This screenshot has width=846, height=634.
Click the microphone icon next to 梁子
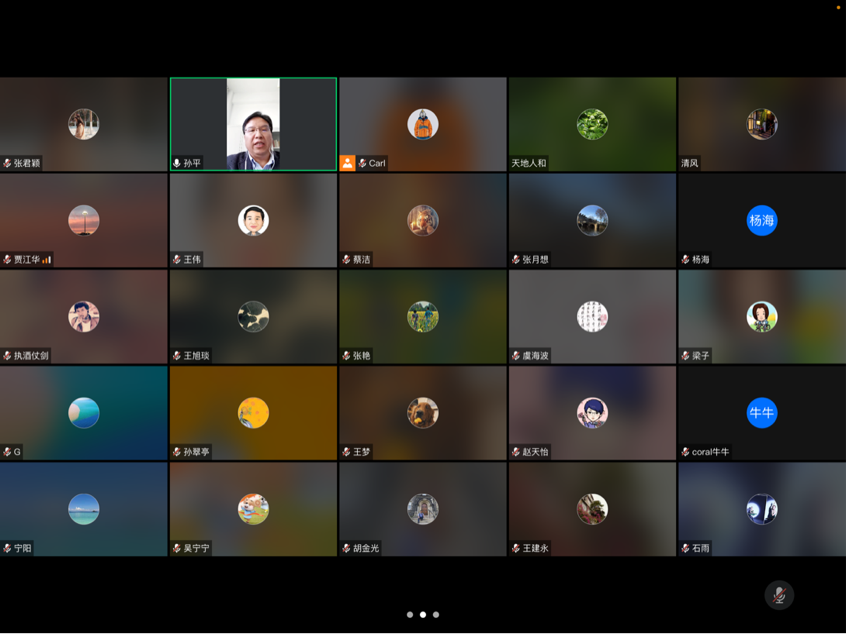point(685,353)
